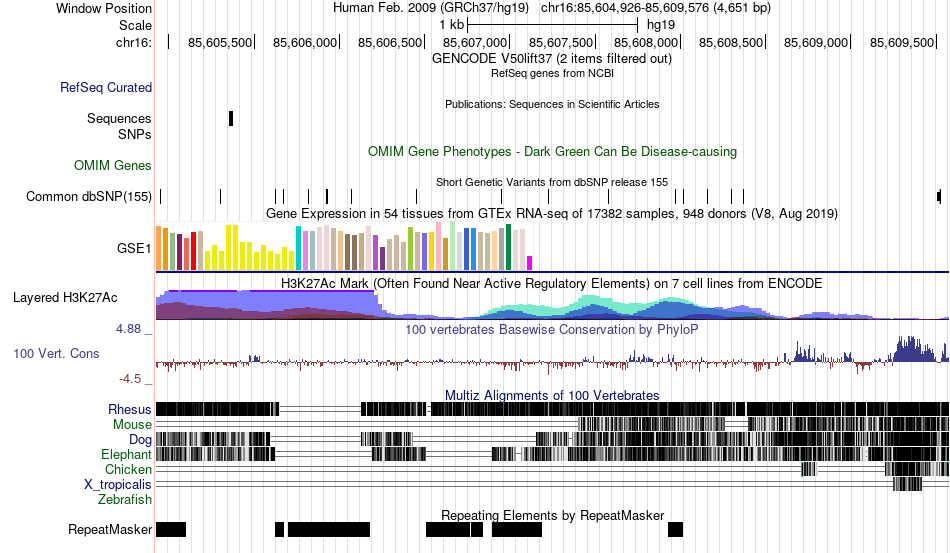Open the Common dbSNP(155) track label
Screen dimensions: 950x553
(x=89, y=196)
